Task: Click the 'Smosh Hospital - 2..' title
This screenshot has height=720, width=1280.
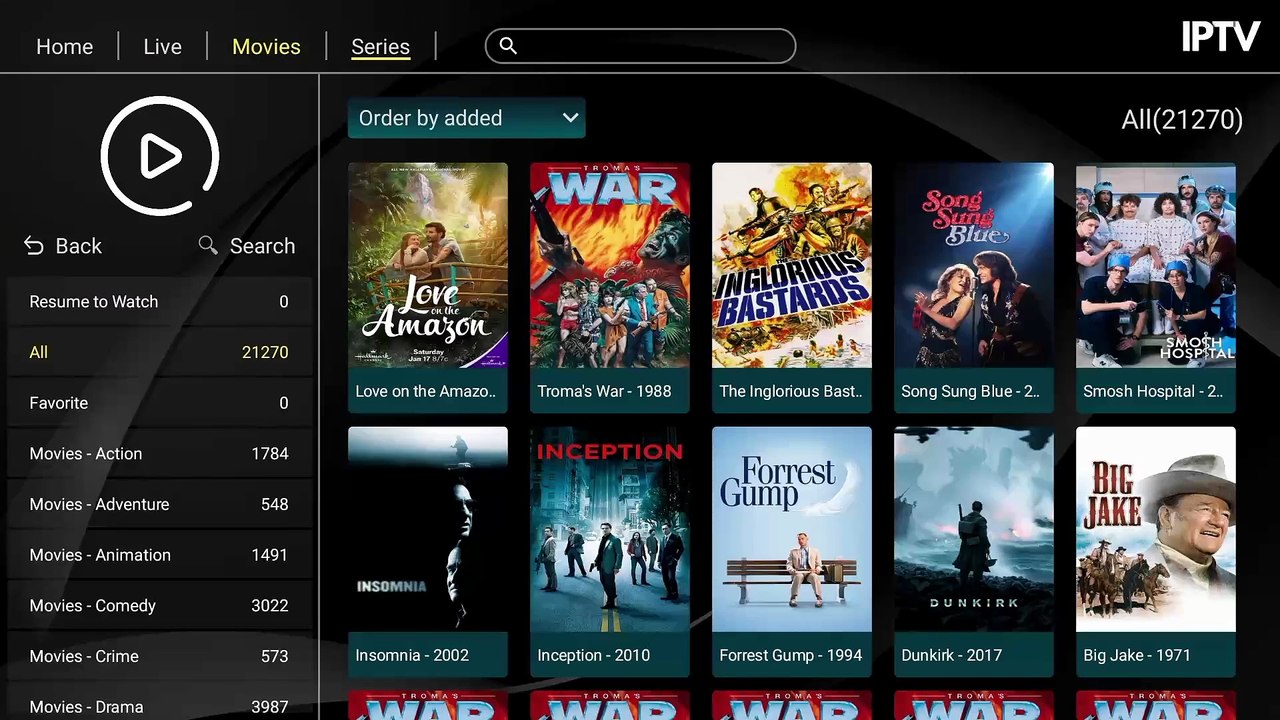Action: tap(1153, 391)
